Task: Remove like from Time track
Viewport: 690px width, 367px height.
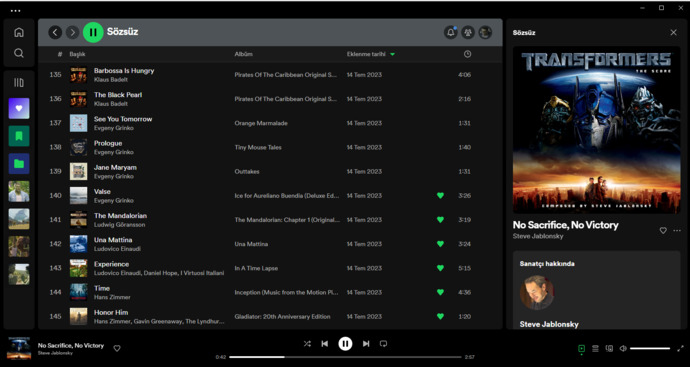Action: click(440, 292)
